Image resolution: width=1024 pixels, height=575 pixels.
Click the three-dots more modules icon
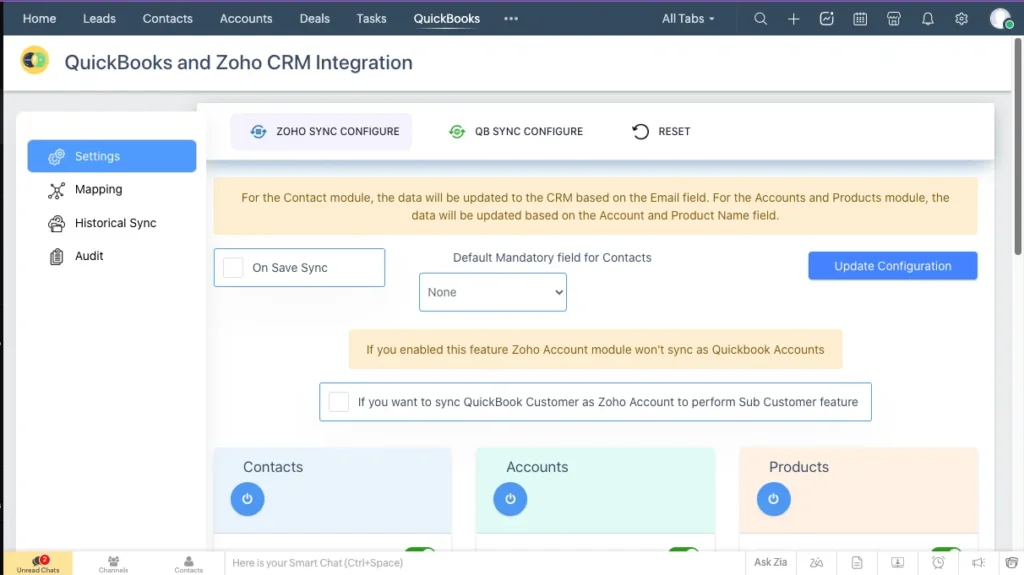(511, 19)
